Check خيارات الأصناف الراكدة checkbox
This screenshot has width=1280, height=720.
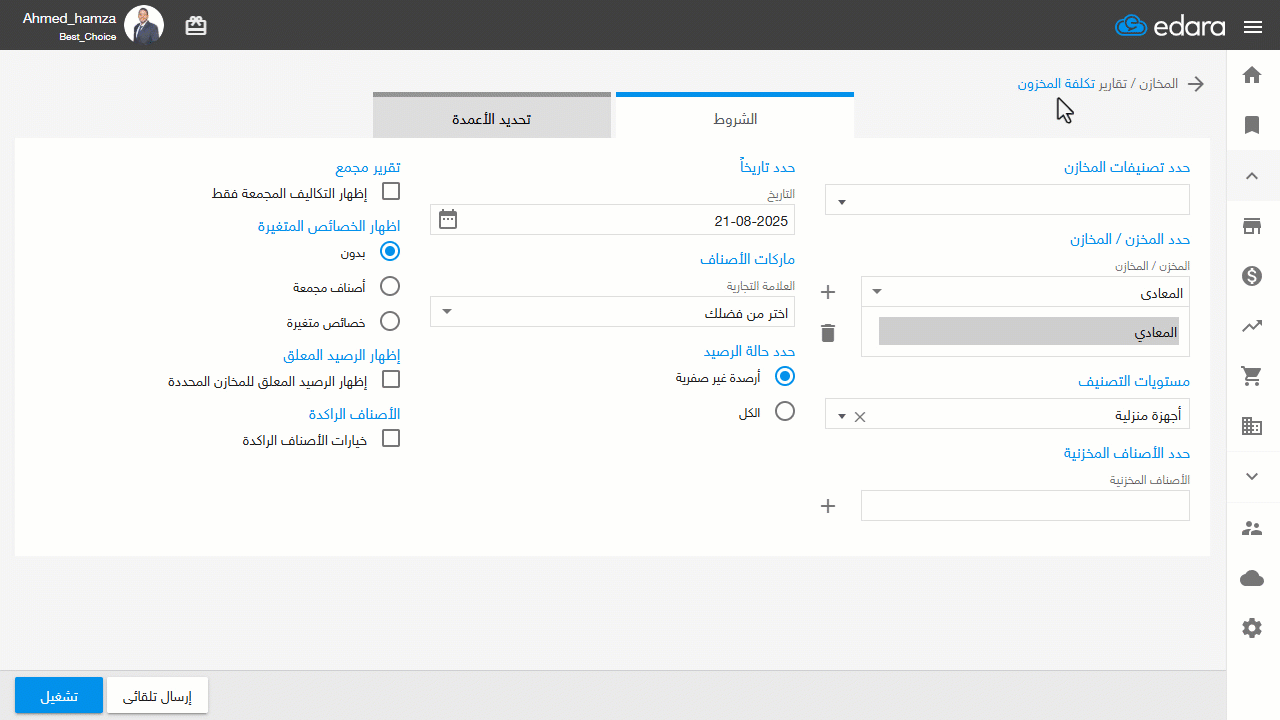coord(391,438)
